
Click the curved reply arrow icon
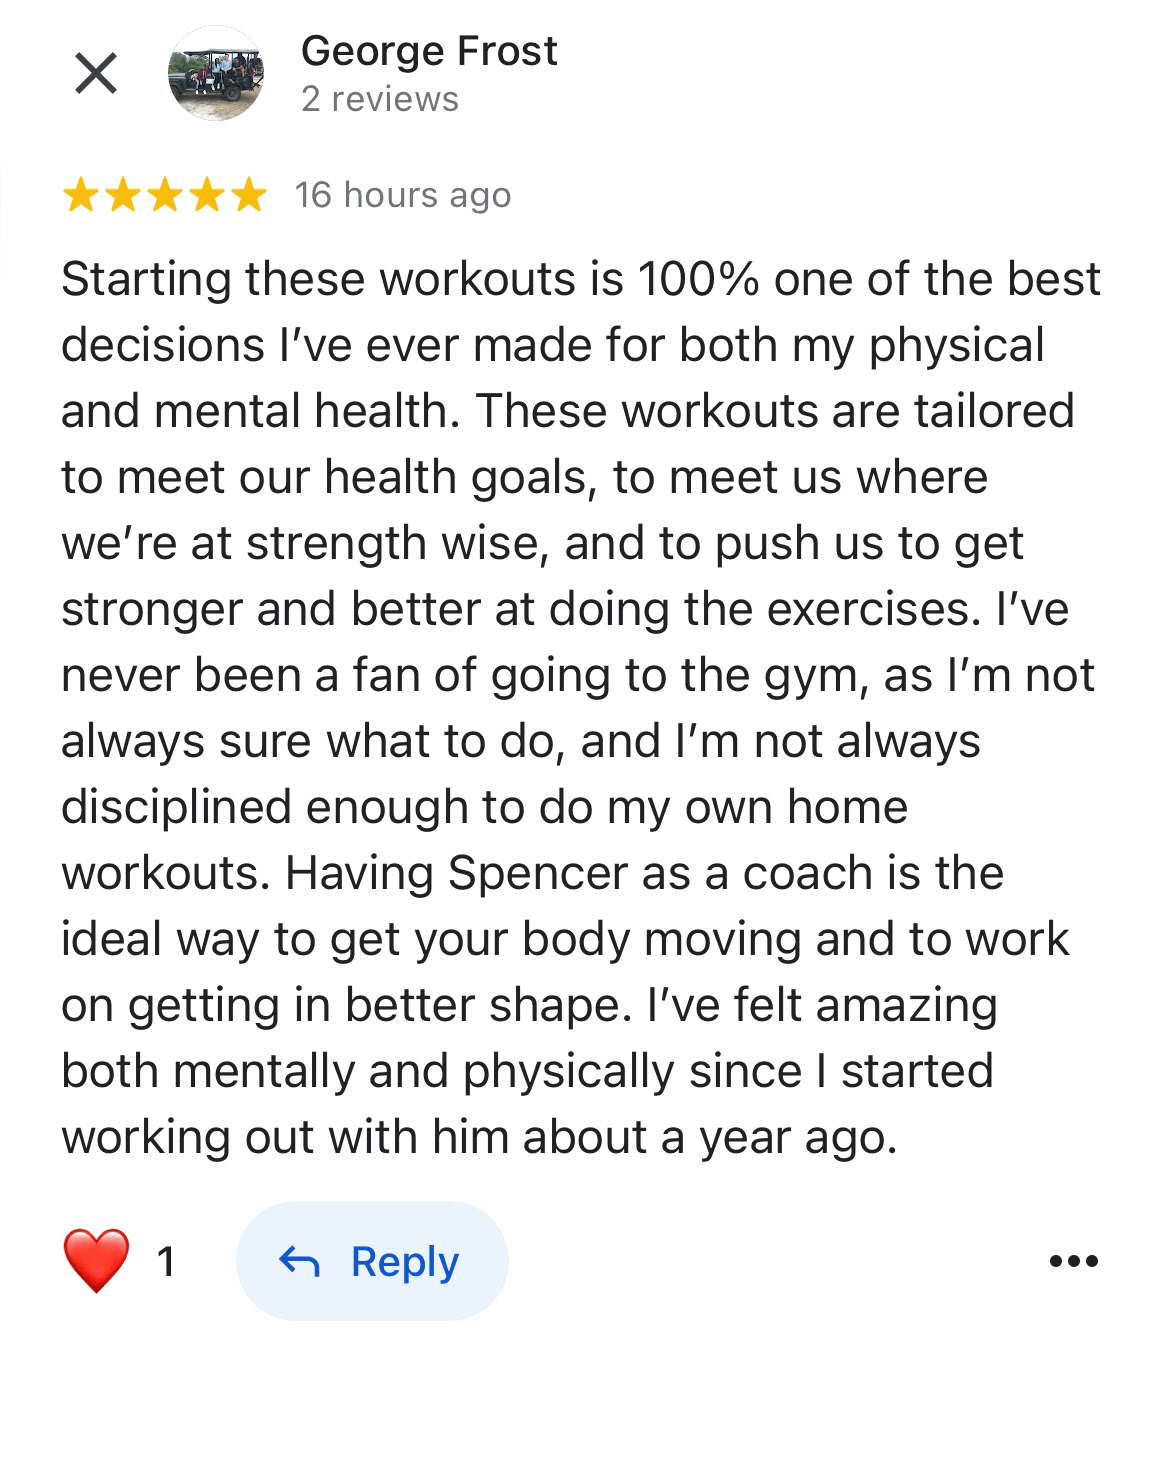[299, 1262]
